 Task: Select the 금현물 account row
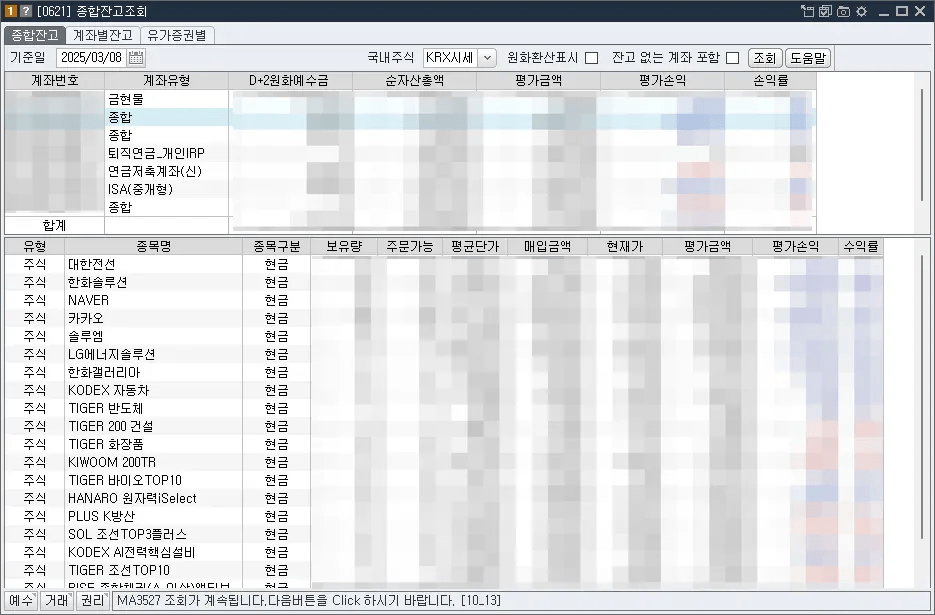coord(410,100)
